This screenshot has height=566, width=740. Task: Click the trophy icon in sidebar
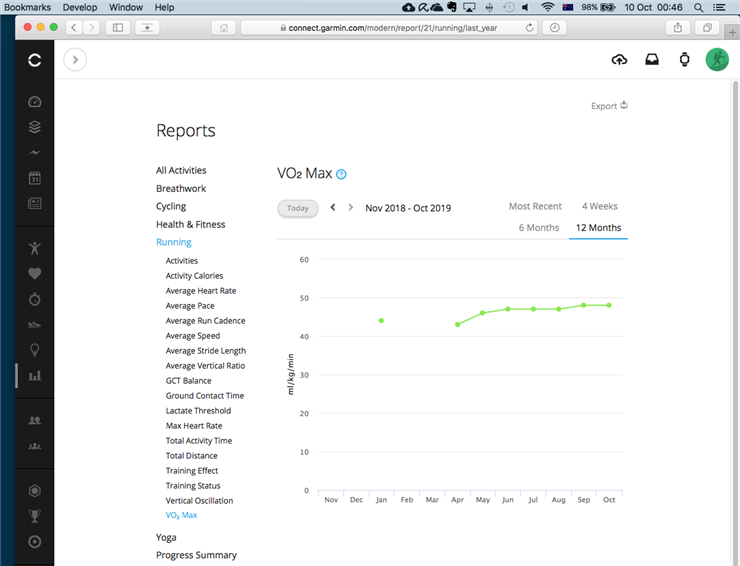(x=35, y=516)
